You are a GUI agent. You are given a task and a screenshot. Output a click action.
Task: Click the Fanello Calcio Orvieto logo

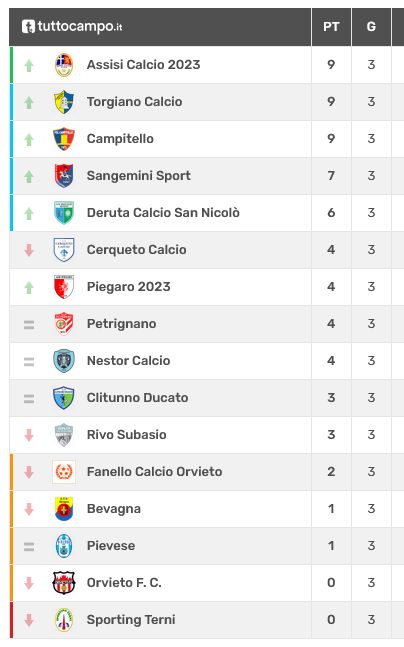pos(64,472)
